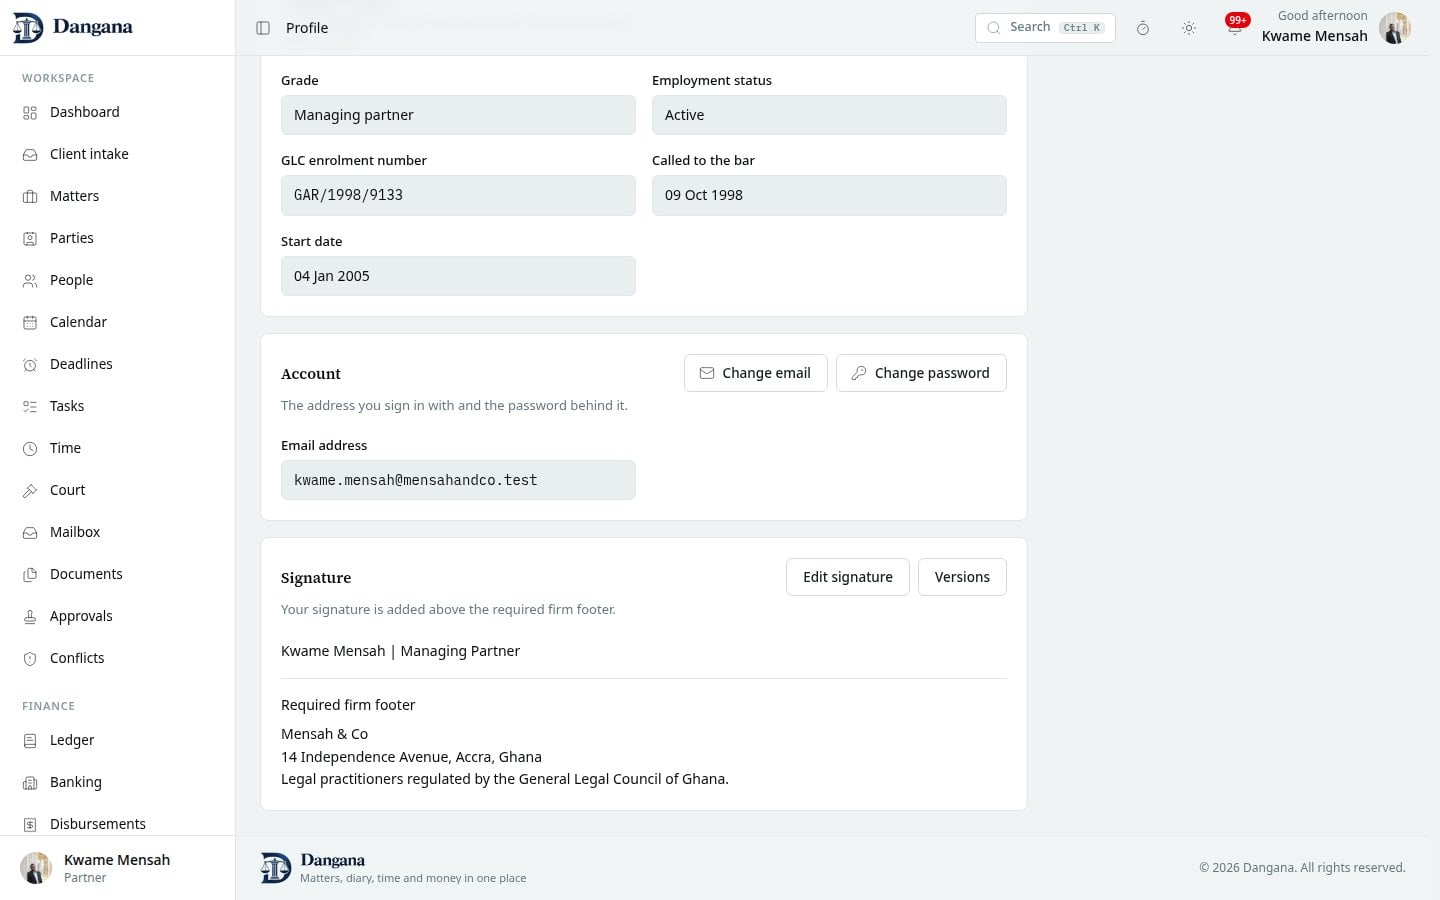Click the Grade field Managing partner
The image size is (1440, 900).
[458, 115]
